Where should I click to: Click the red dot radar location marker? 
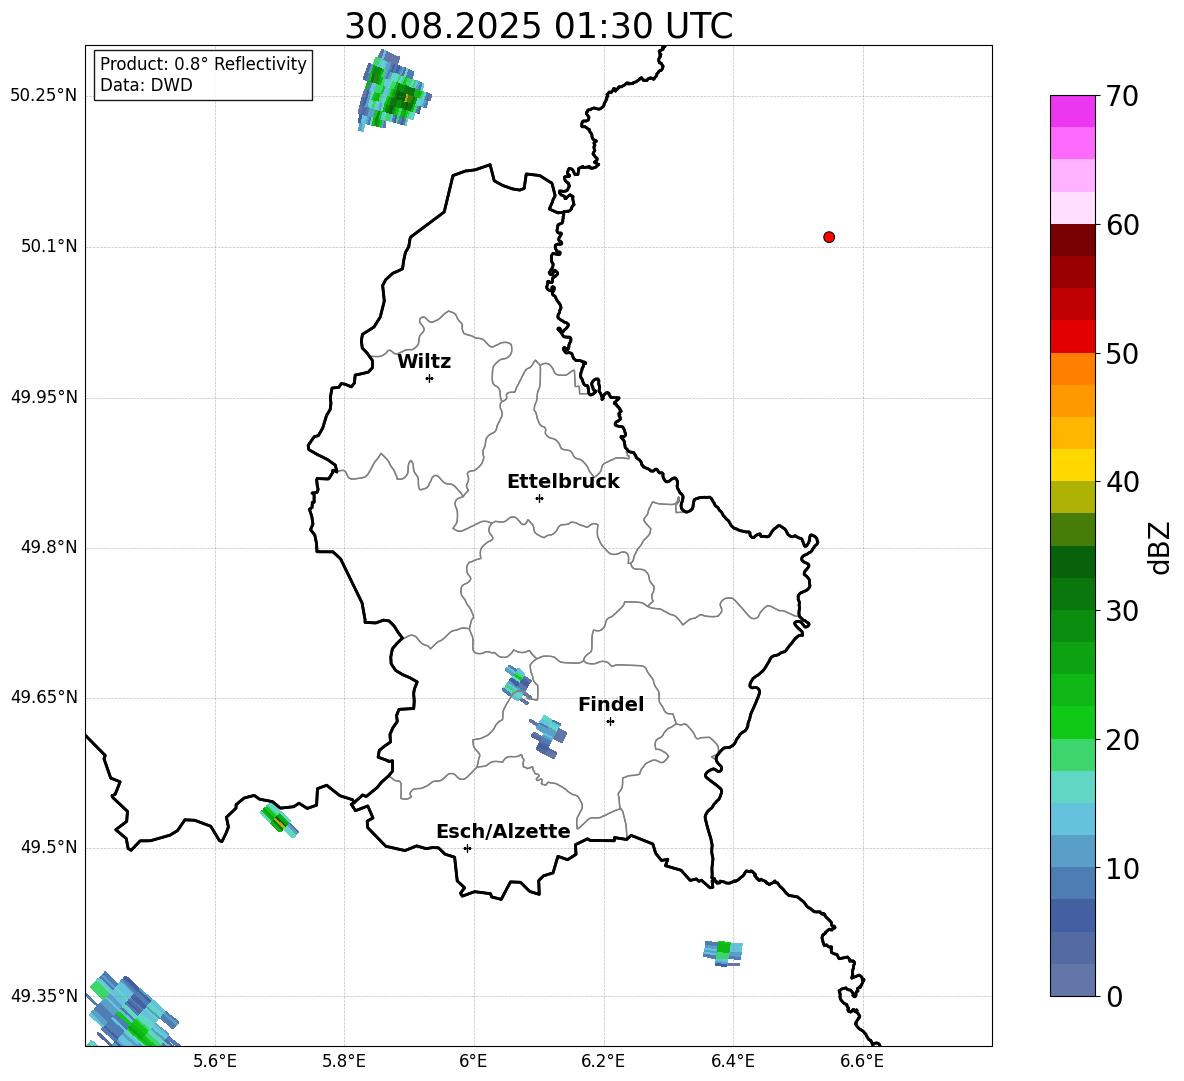click(x=828, y=237)
